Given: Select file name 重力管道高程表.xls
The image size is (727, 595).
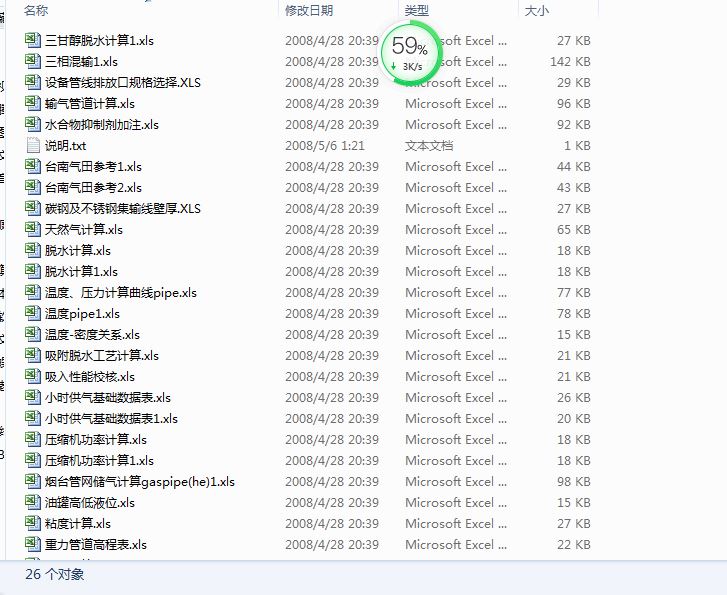Looking at the screenshot, I should tap(96, 544).
